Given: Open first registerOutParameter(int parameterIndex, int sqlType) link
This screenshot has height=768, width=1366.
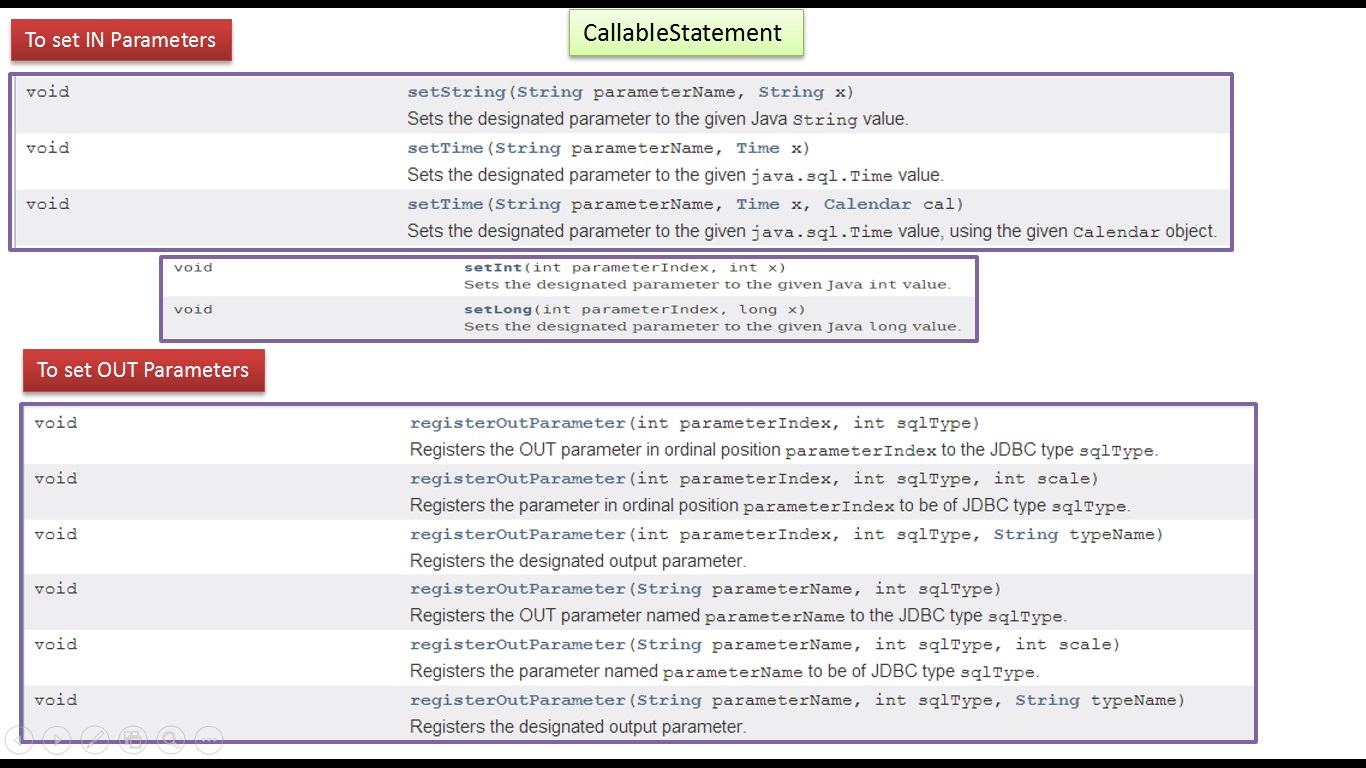Looking at the screenshot, I should [518, 423].
